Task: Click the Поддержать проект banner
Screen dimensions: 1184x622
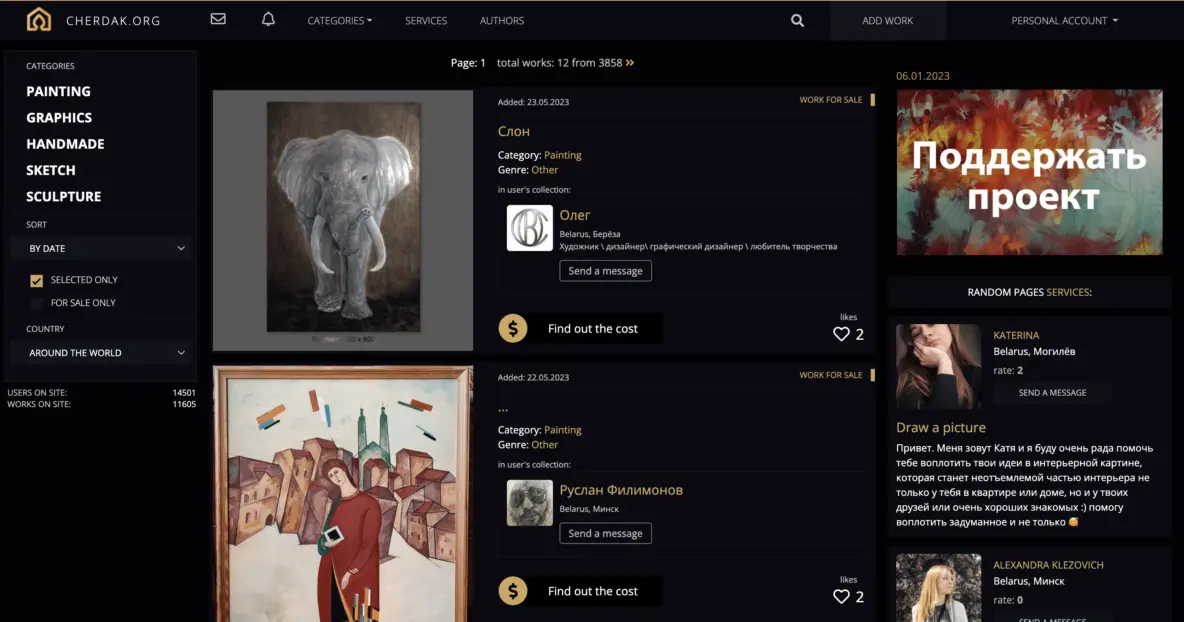Action: point(1029,172)
